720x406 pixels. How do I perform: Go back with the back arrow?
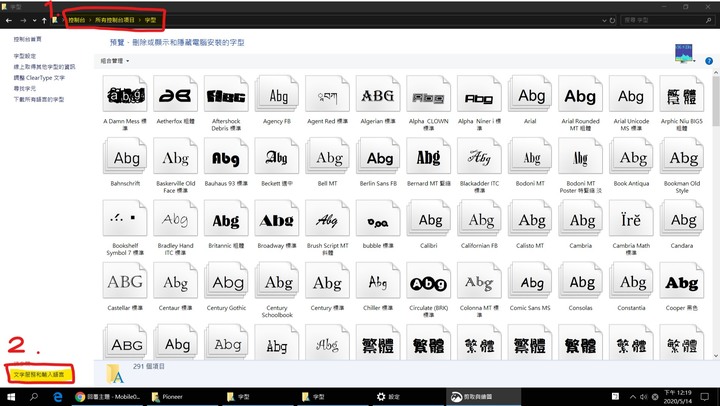[9, 20]
